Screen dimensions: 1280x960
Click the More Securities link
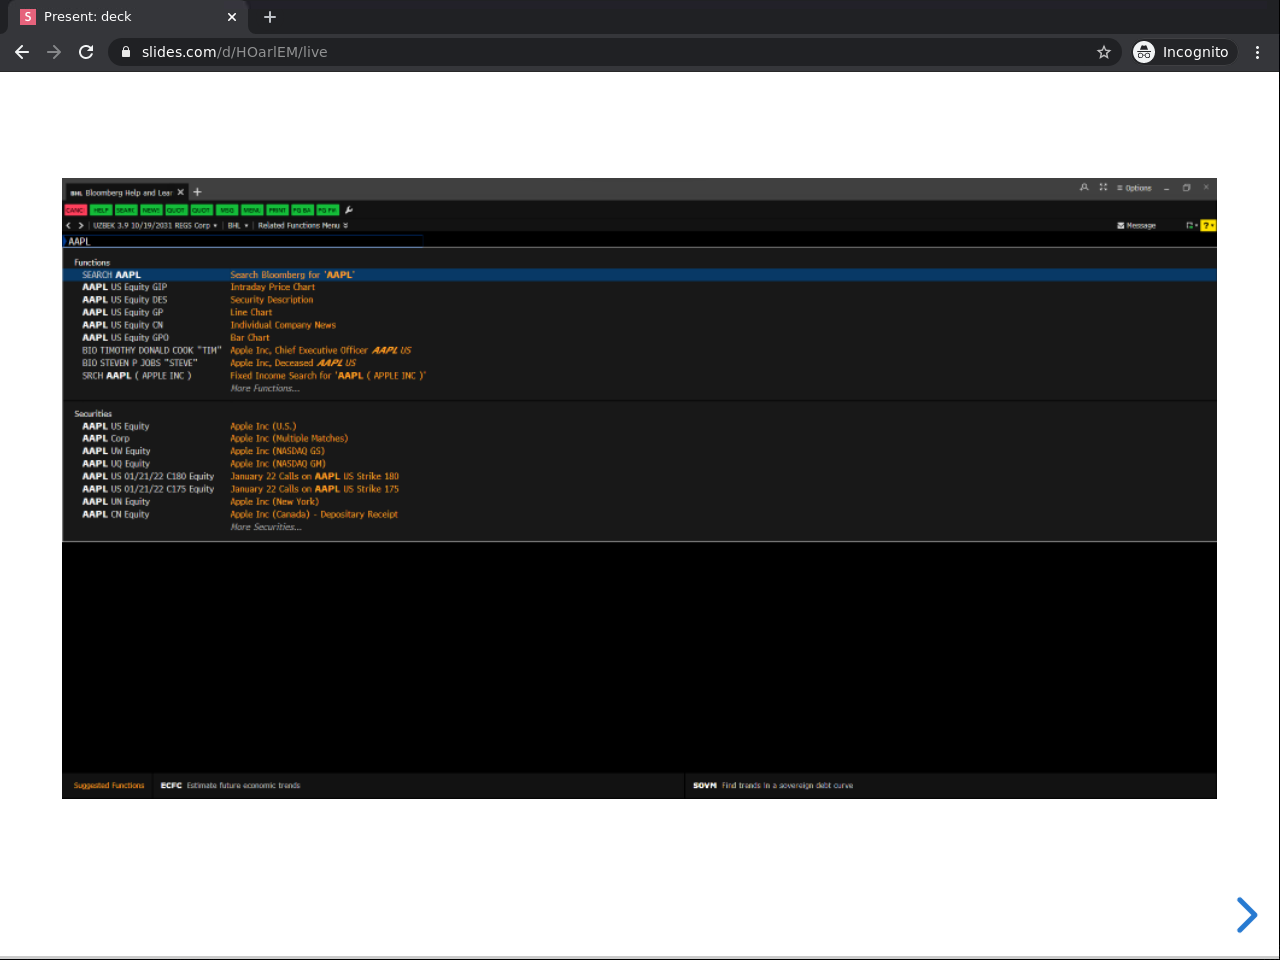point(266,527)
